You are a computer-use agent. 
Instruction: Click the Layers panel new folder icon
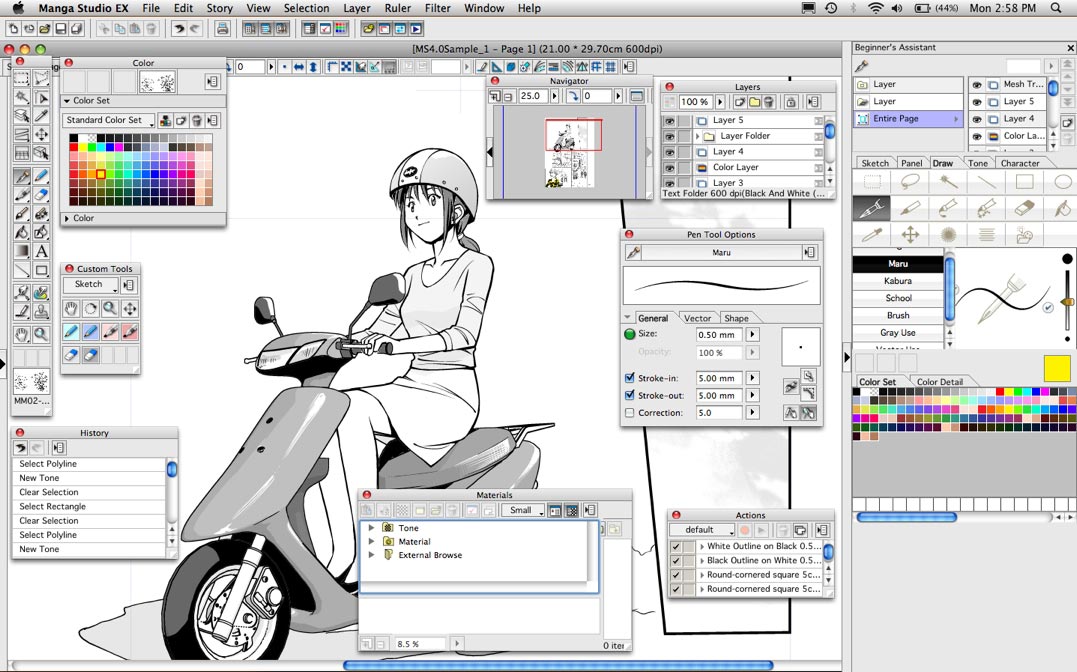click(x=754, y=102)
